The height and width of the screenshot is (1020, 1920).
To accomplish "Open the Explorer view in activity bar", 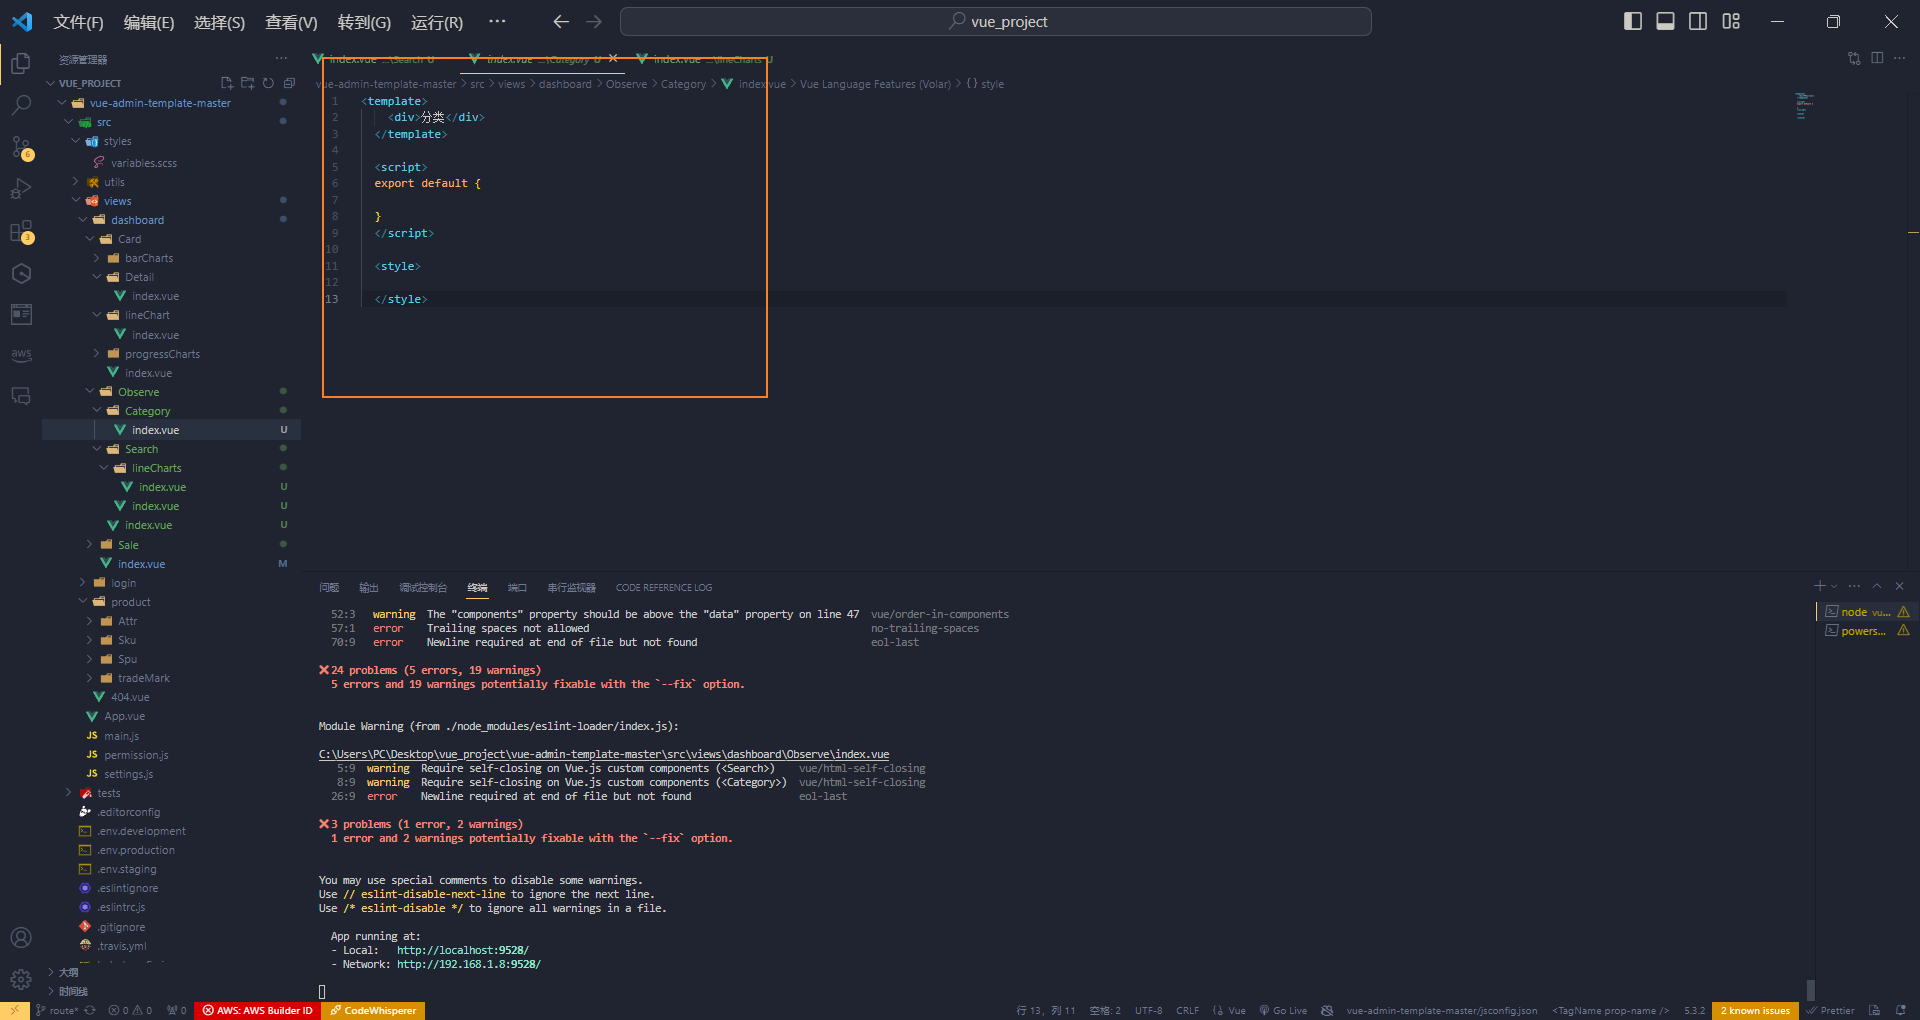I will pos(21,64).
